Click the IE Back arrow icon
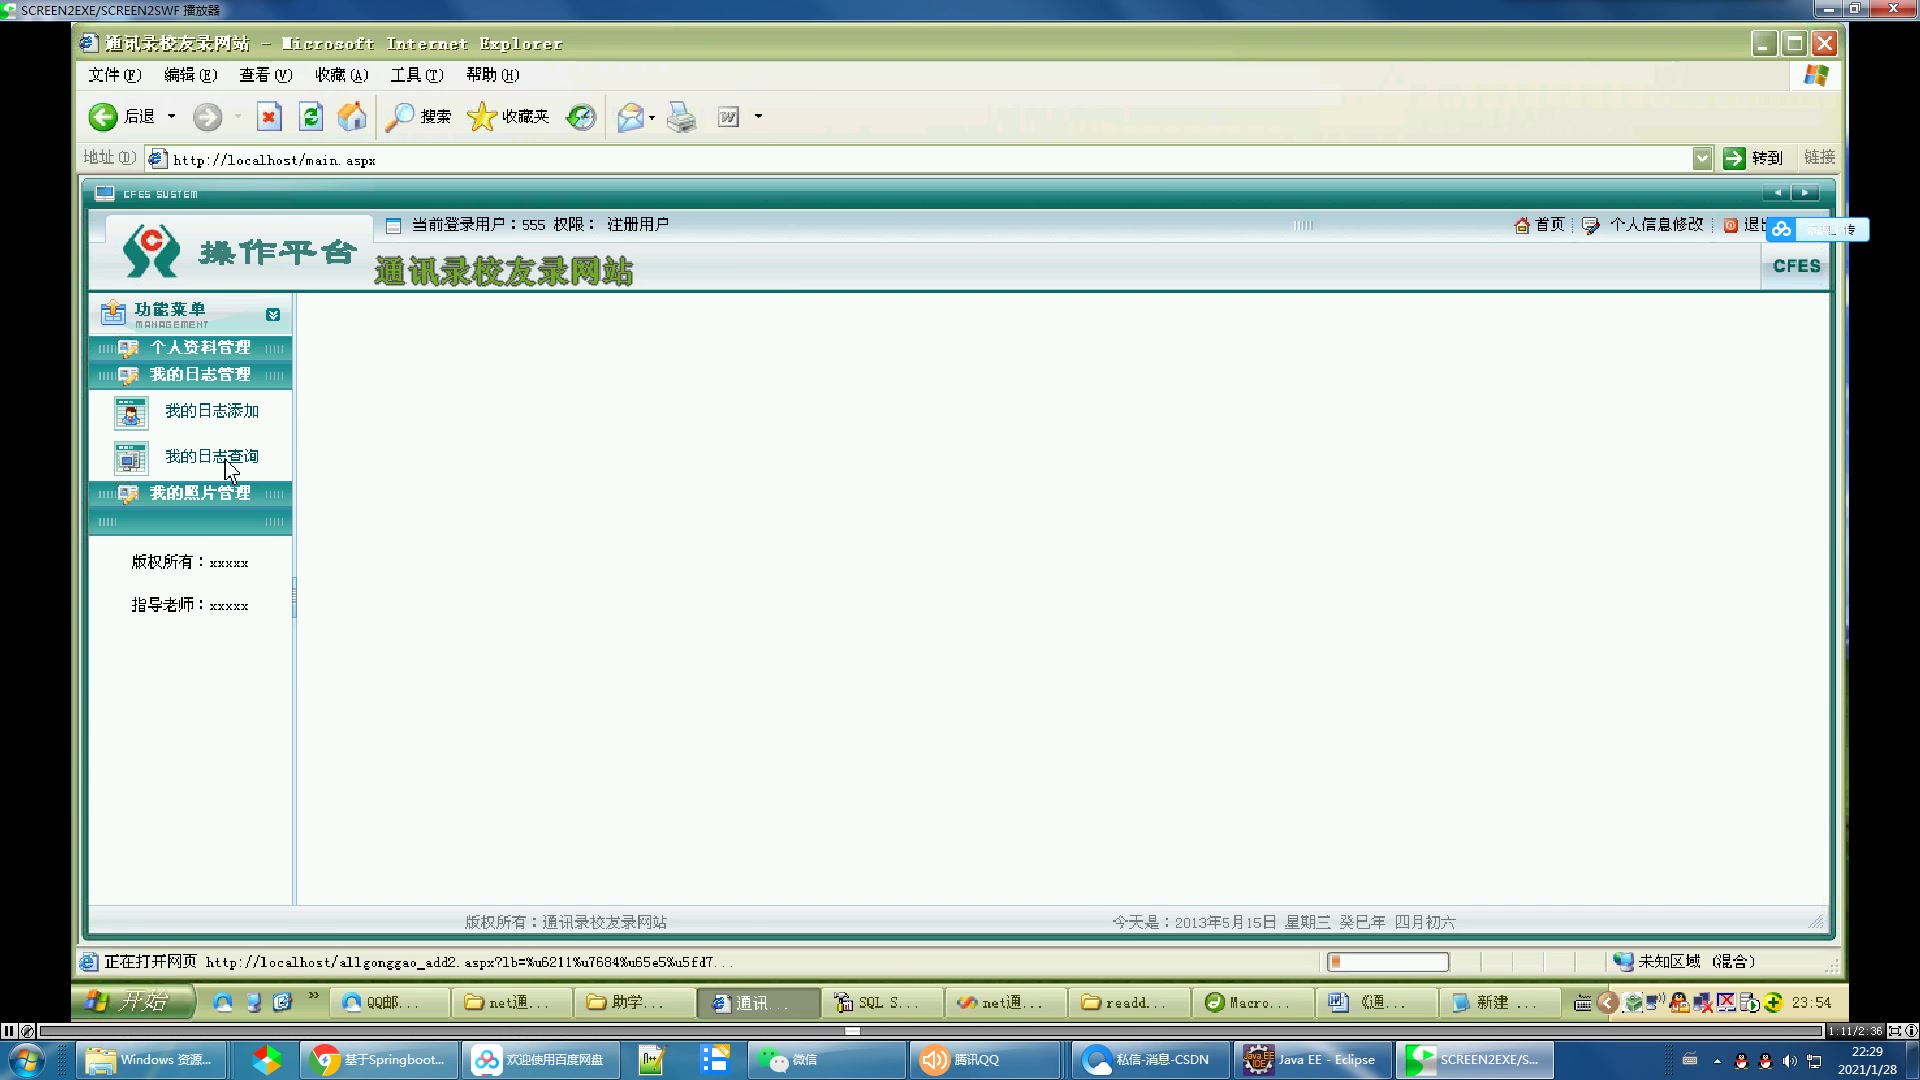This screenshot has height=1080, width=1920. coord(103,117)
